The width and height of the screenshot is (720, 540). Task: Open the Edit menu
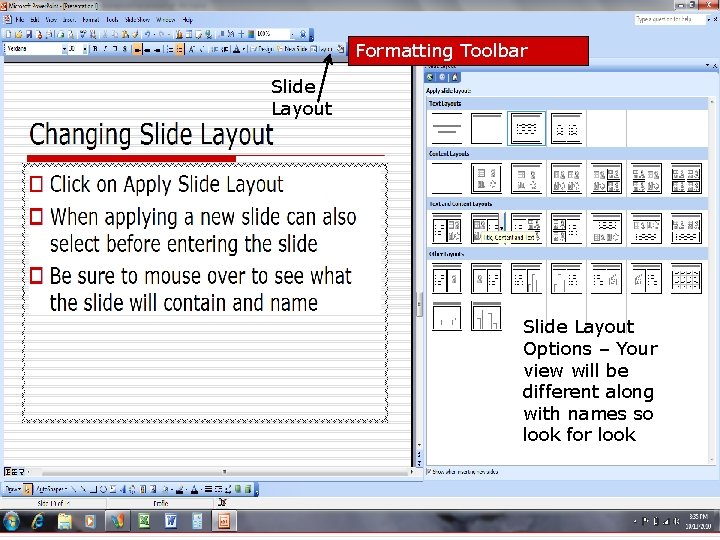tap(35, 20)
